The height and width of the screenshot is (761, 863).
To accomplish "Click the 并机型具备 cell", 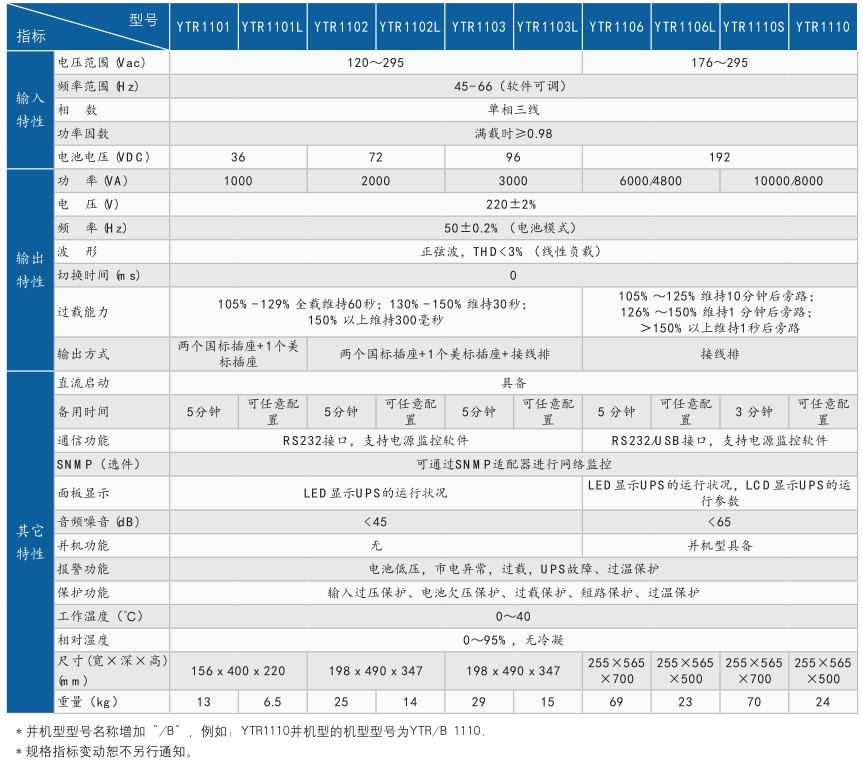I will pyautogui.click(x=720, y=545).
